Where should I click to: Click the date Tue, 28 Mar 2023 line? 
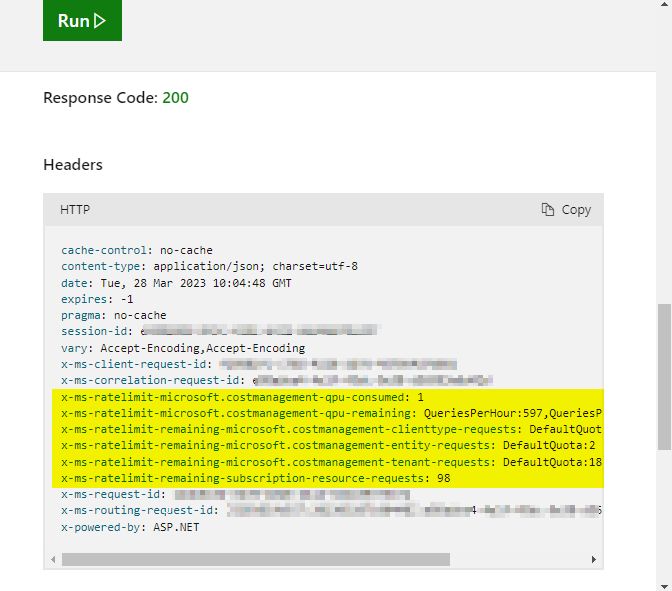pyautogui.click(x=176, y=283)
